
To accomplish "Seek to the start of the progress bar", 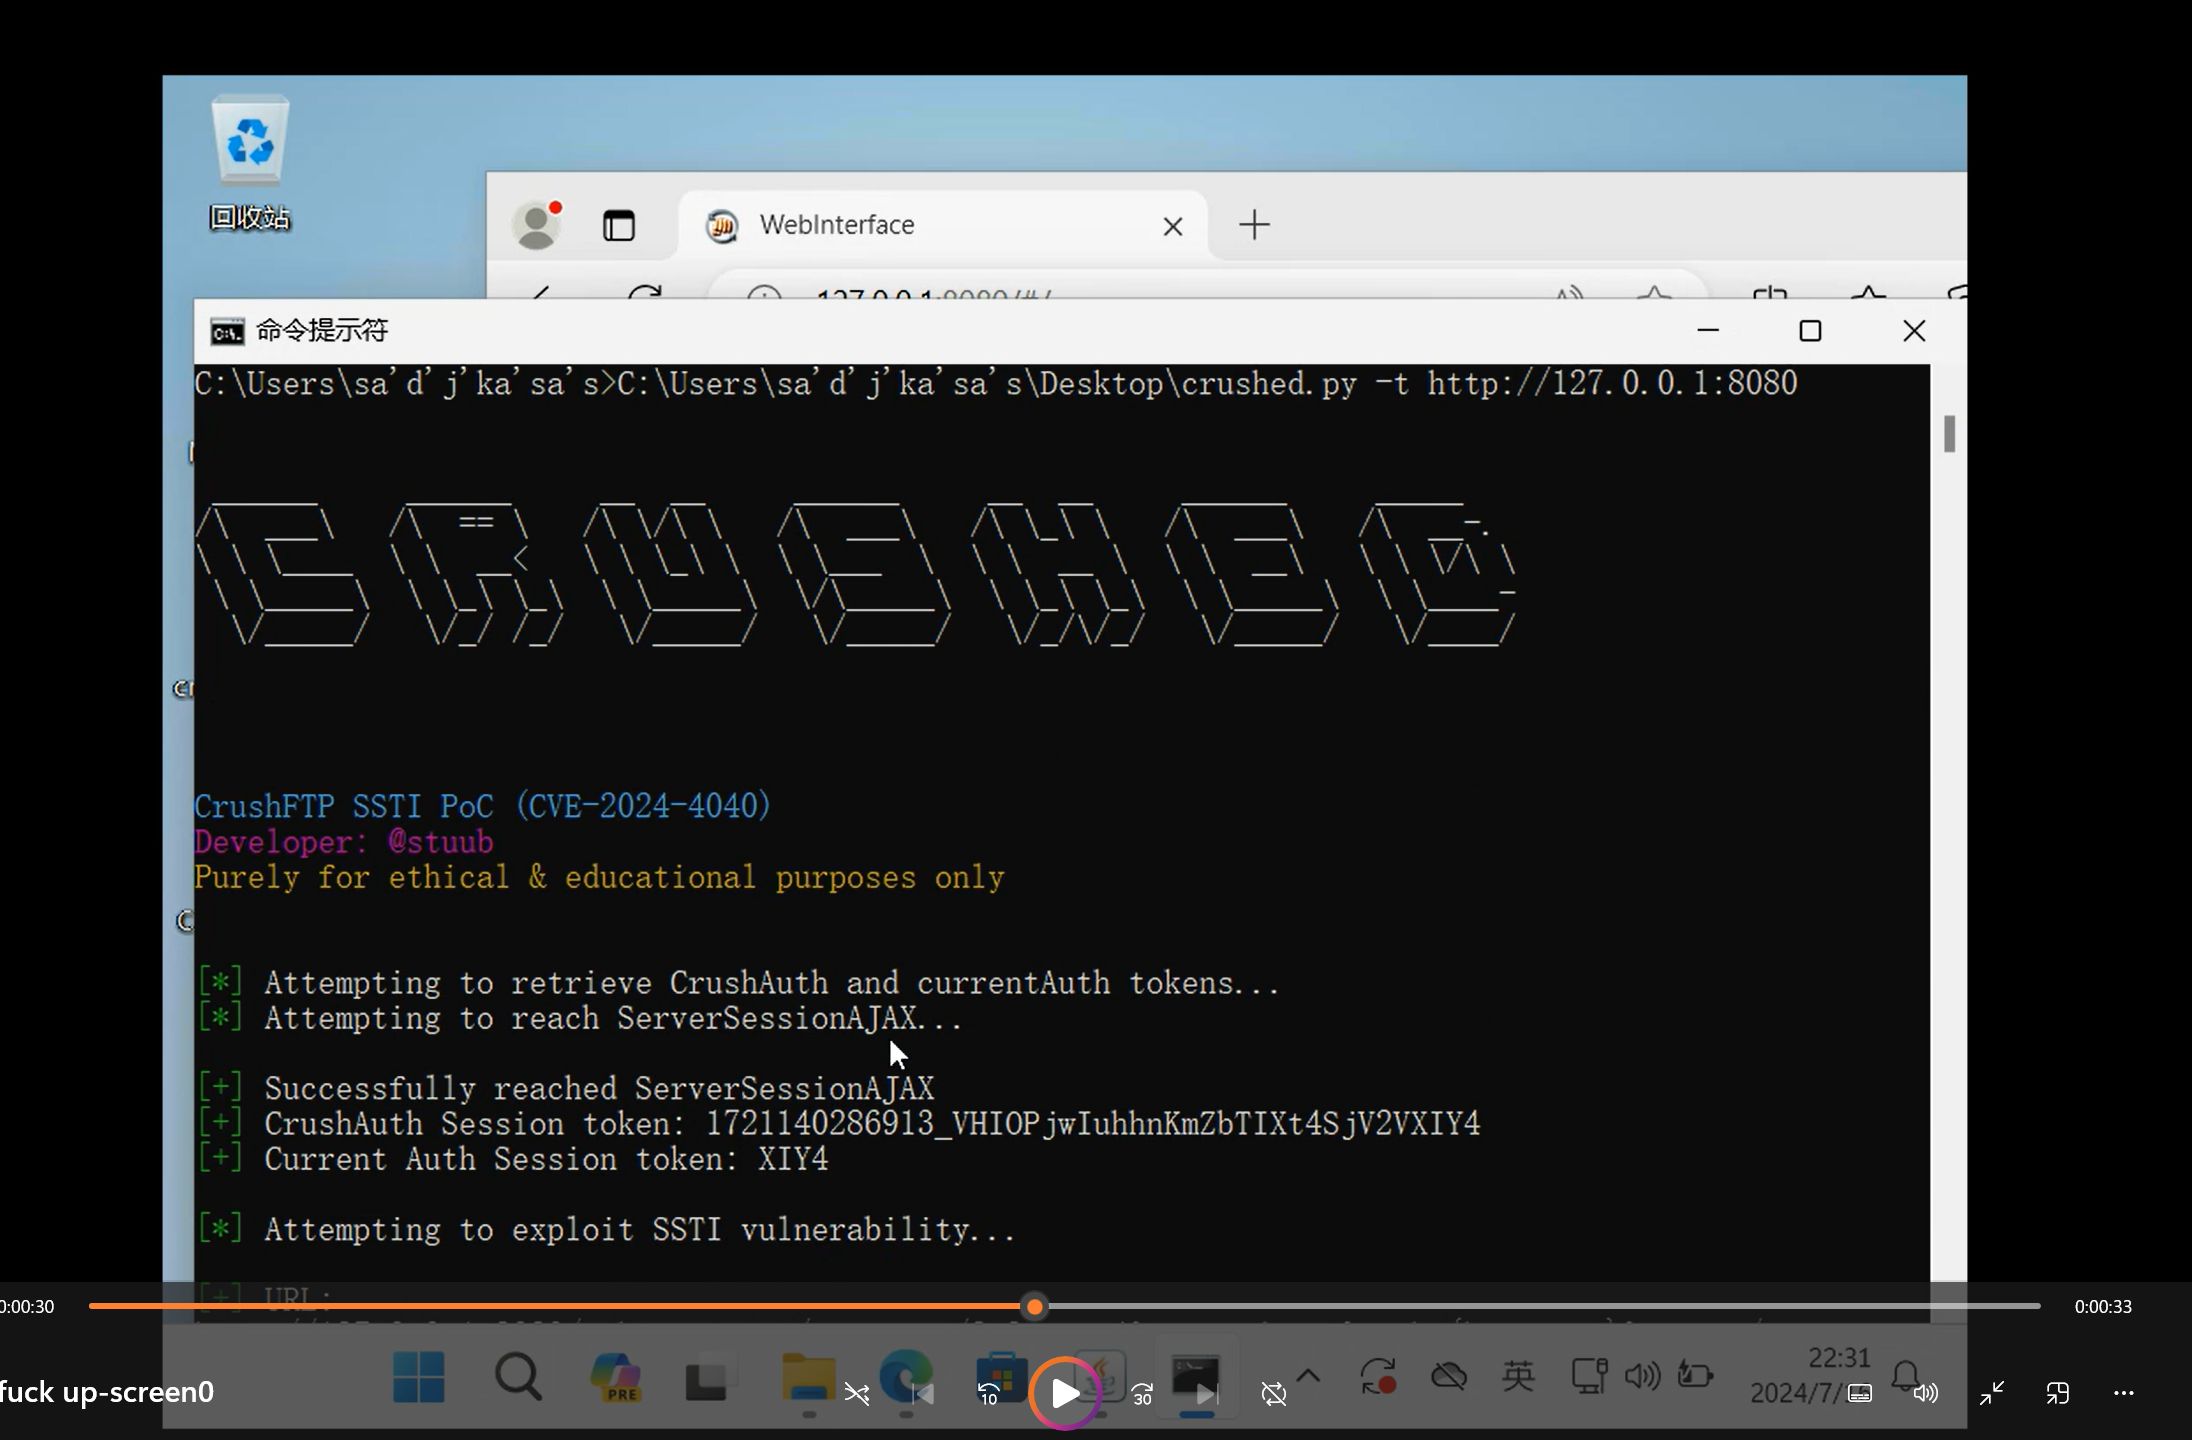I will (x=91, y=1306).
